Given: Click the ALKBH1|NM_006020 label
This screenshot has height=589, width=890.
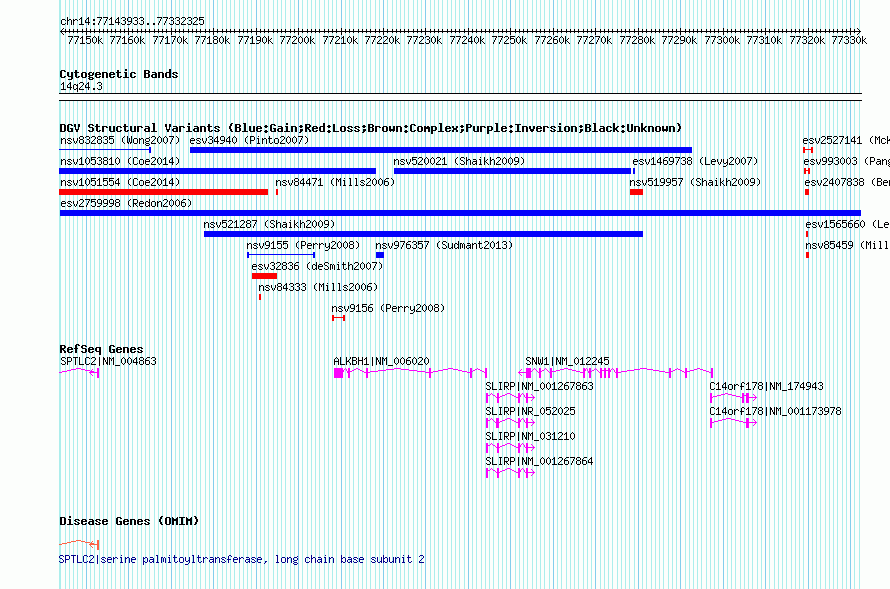Looking at the screenshot, I should click(381, 361).
